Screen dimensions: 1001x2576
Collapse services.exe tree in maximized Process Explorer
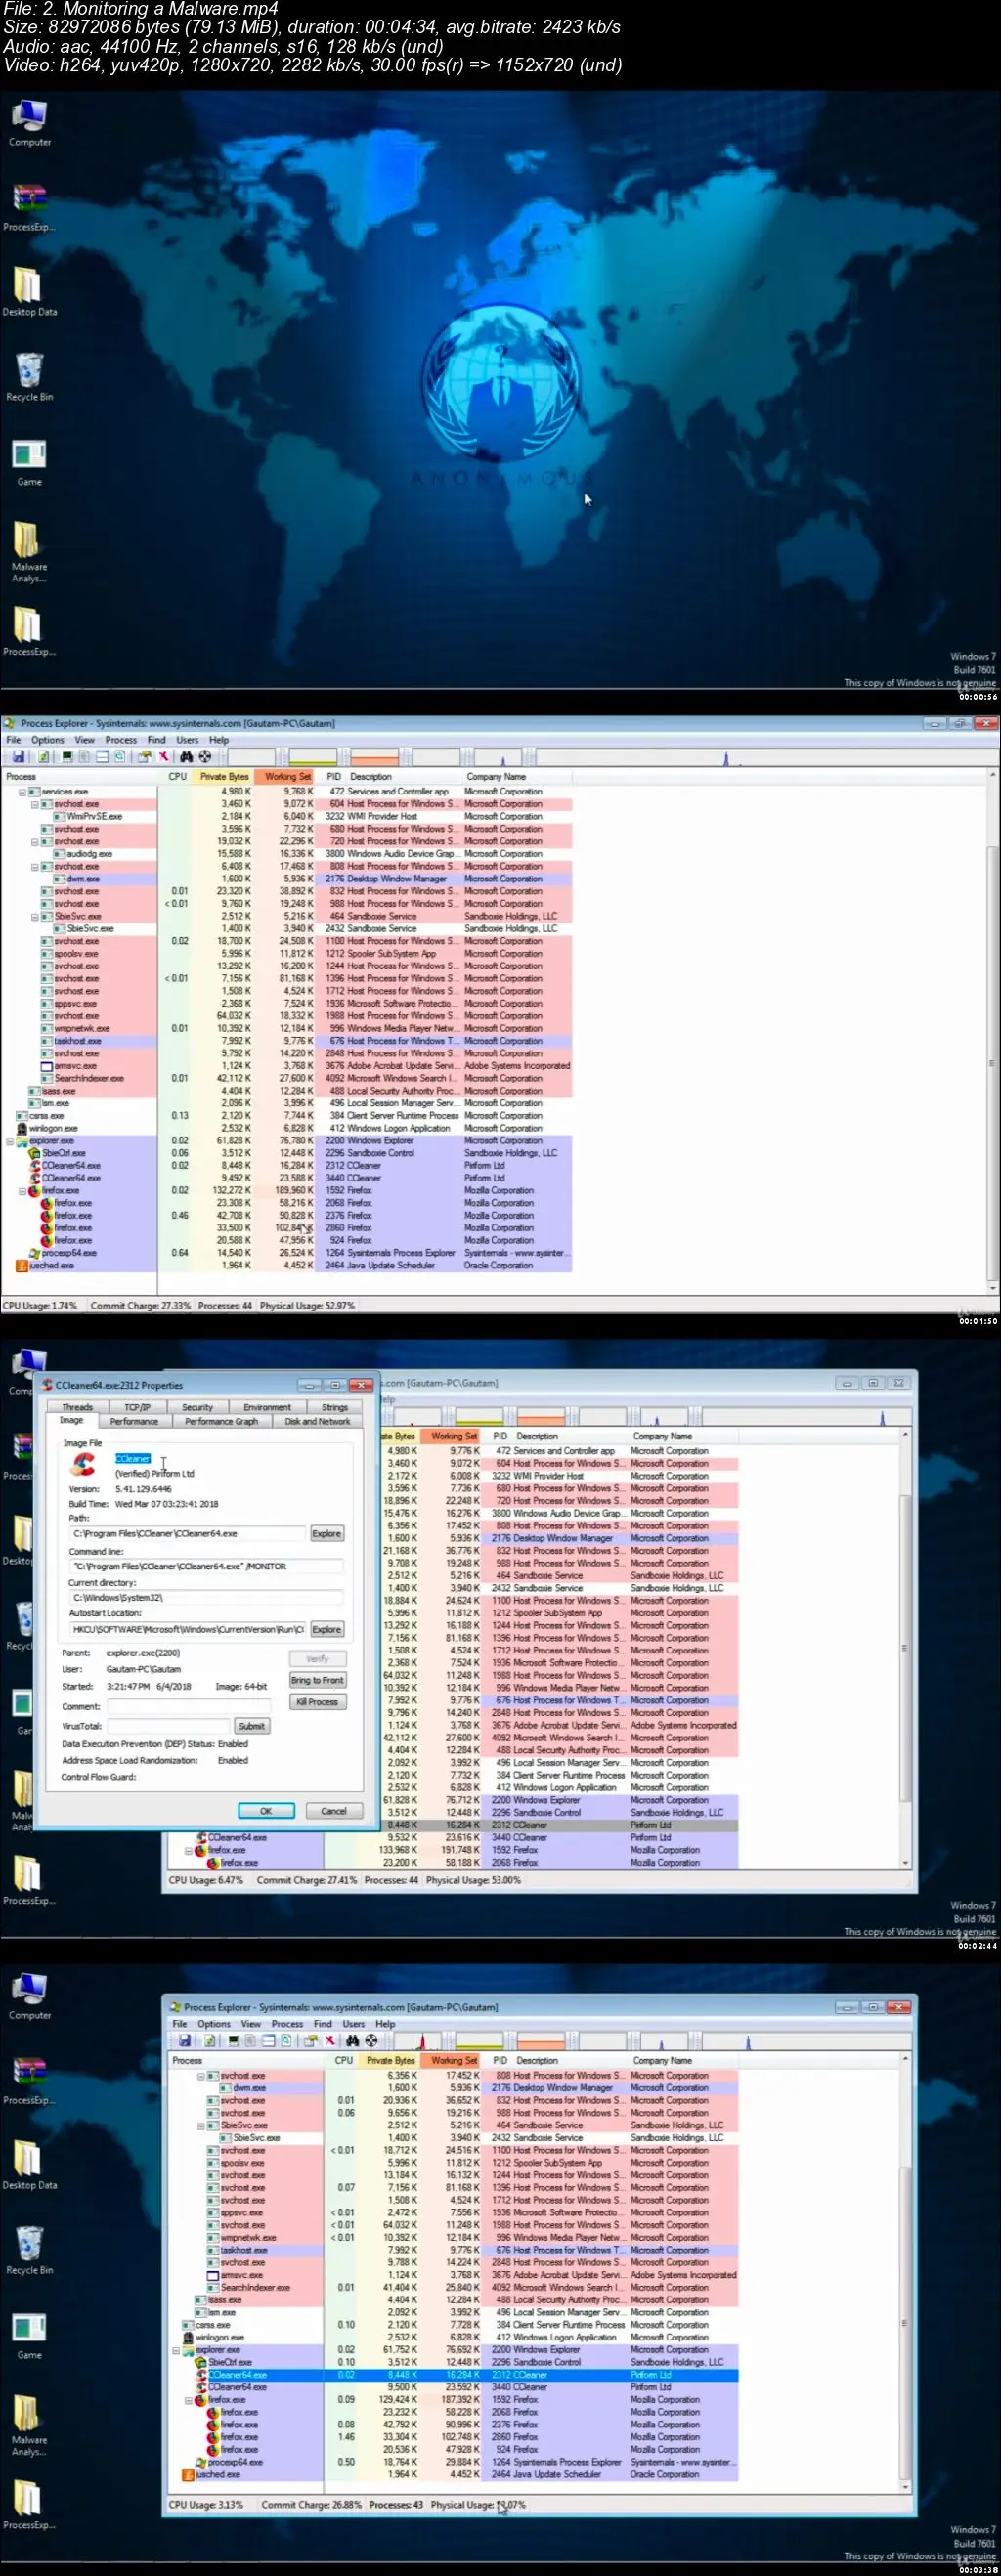pyautogui.click(x=22, y=792)
